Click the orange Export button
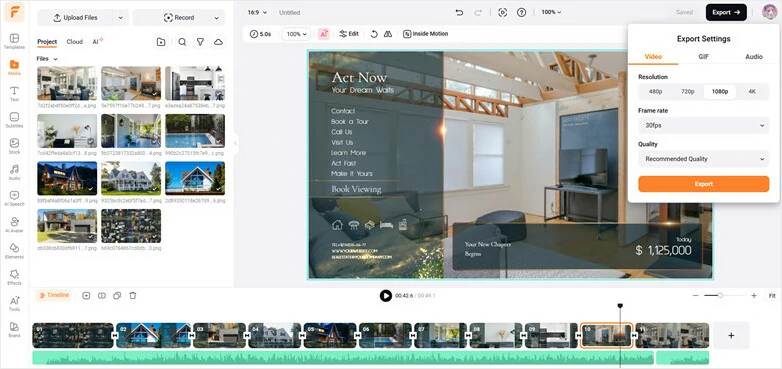 pyautogui.click(x=704, y=184)
